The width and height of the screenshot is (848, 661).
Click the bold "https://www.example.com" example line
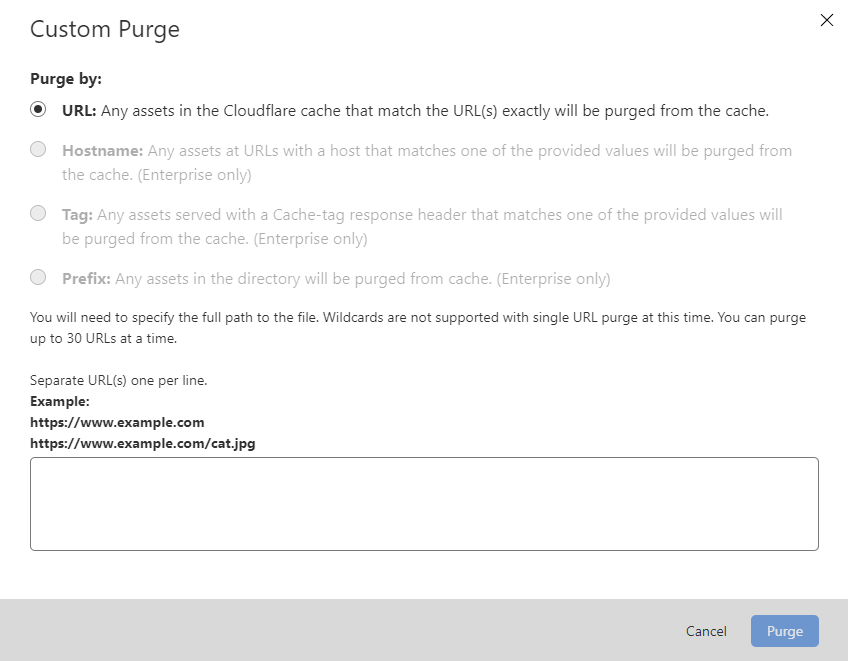[x=117, y=422]
